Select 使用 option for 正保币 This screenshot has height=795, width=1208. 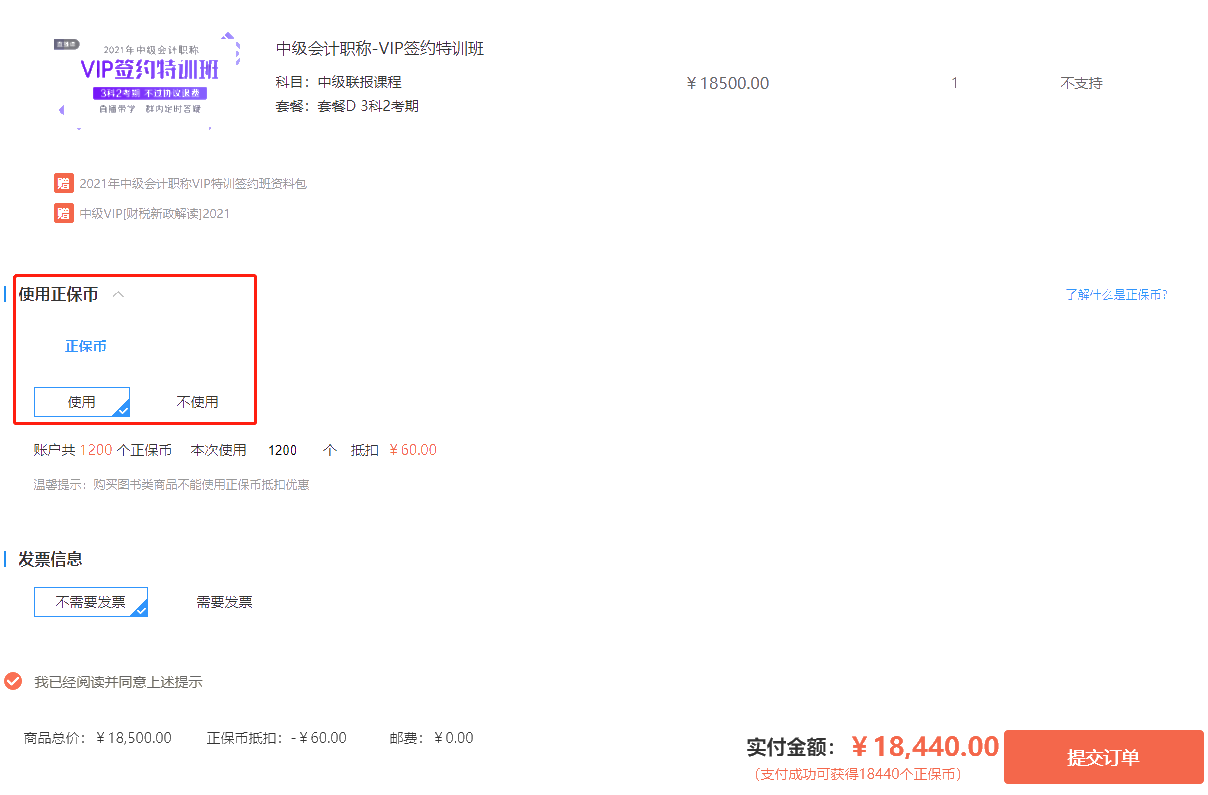tap(82, 402)
